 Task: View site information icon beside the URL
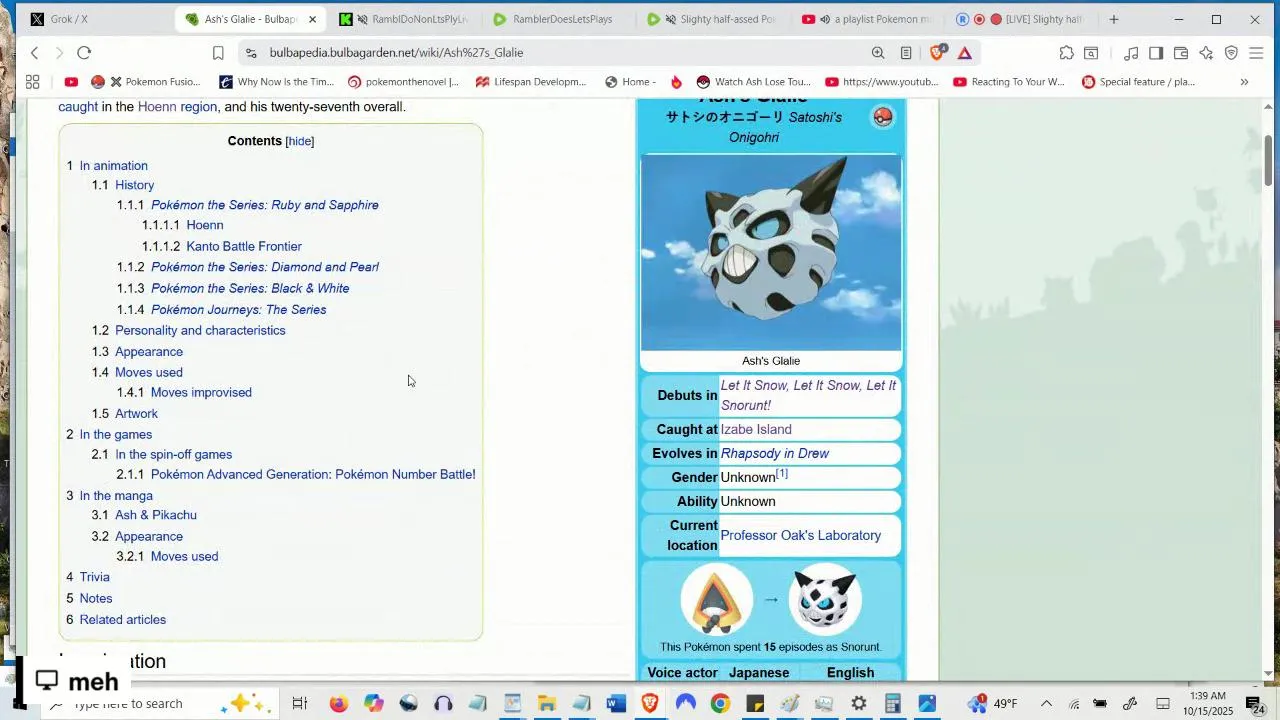[x=250, y=53]
